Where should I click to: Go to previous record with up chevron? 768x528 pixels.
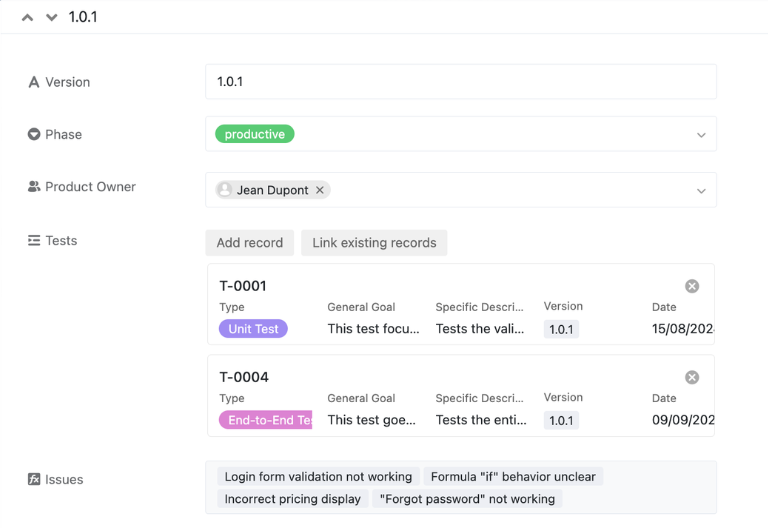coord(28,17)
